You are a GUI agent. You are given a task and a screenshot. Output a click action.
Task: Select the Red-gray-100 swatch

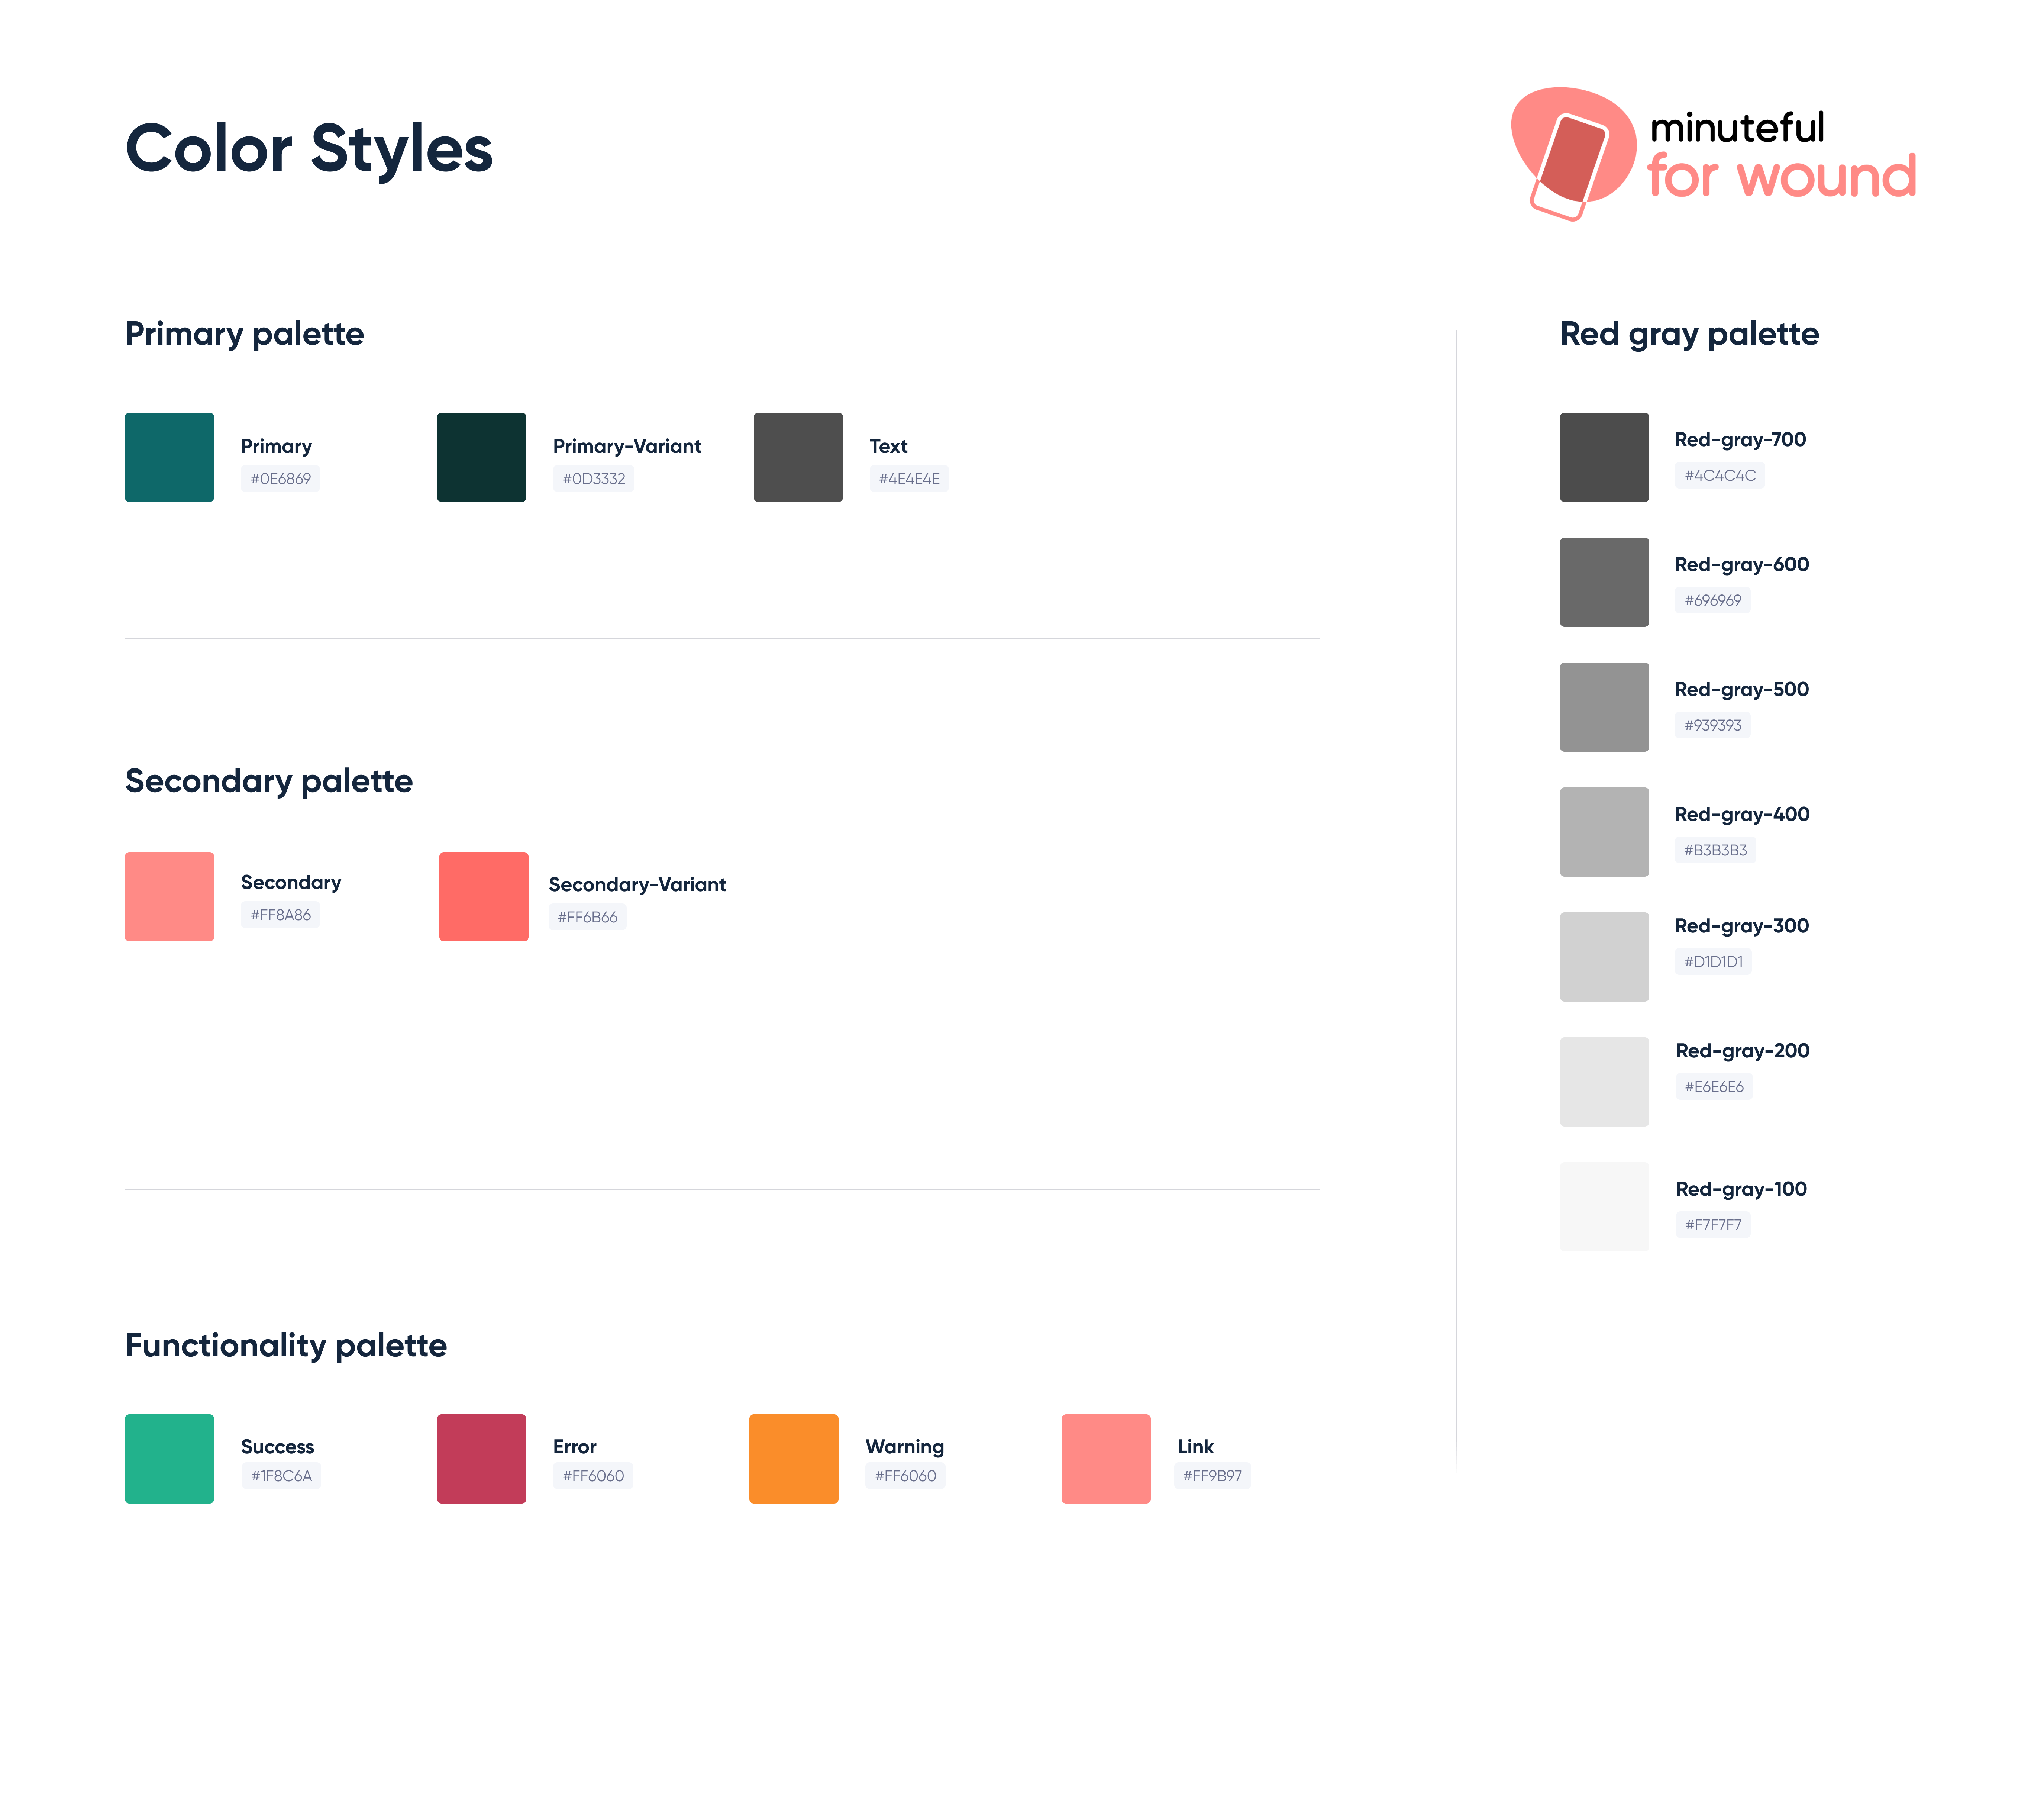(x=1604, y=1206)
